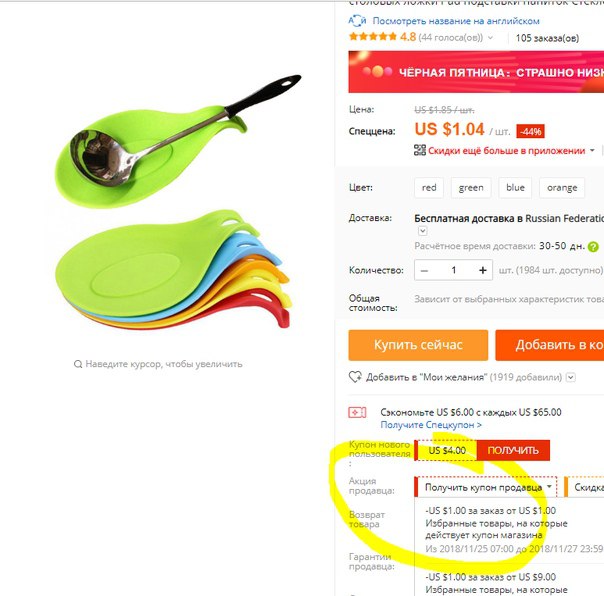Screen dimensions: 604x596
Task: Open the shipping destination dropdown arrow
Action: coord(423,231)
